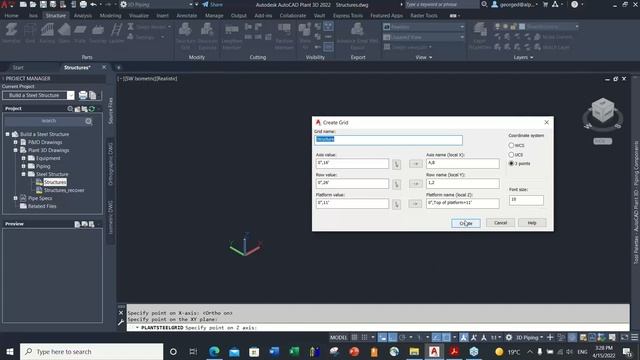Click the pick-distance icon beside Platform value
Viewport: 640px width, 360px height.
[396, 204]
